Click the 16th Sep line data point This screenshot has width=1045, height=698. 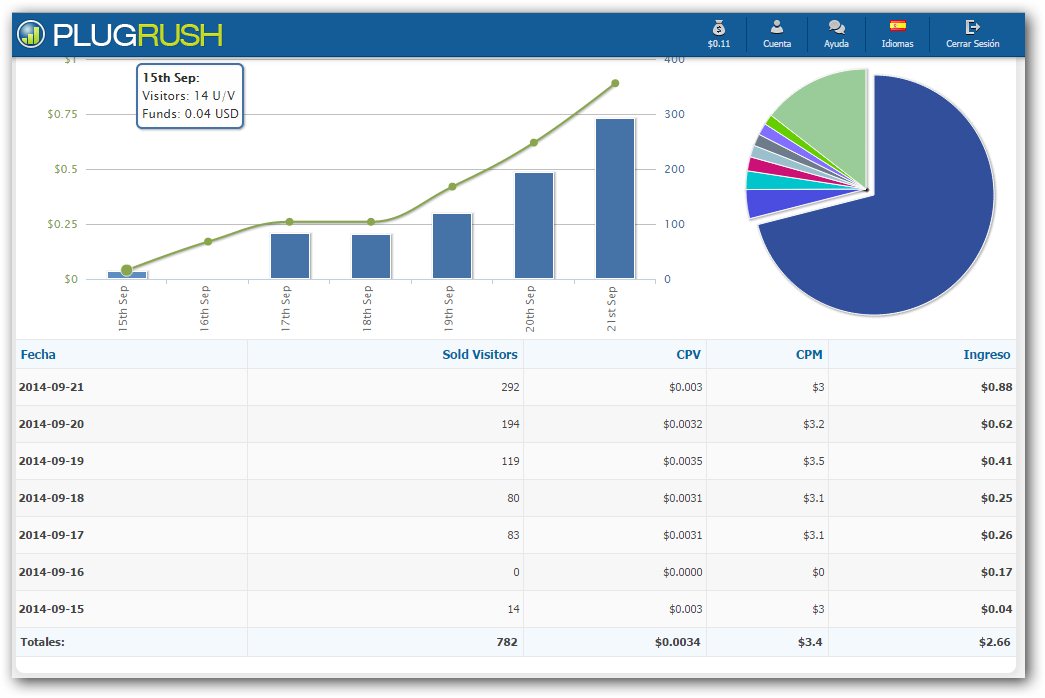tap(208, 242)
